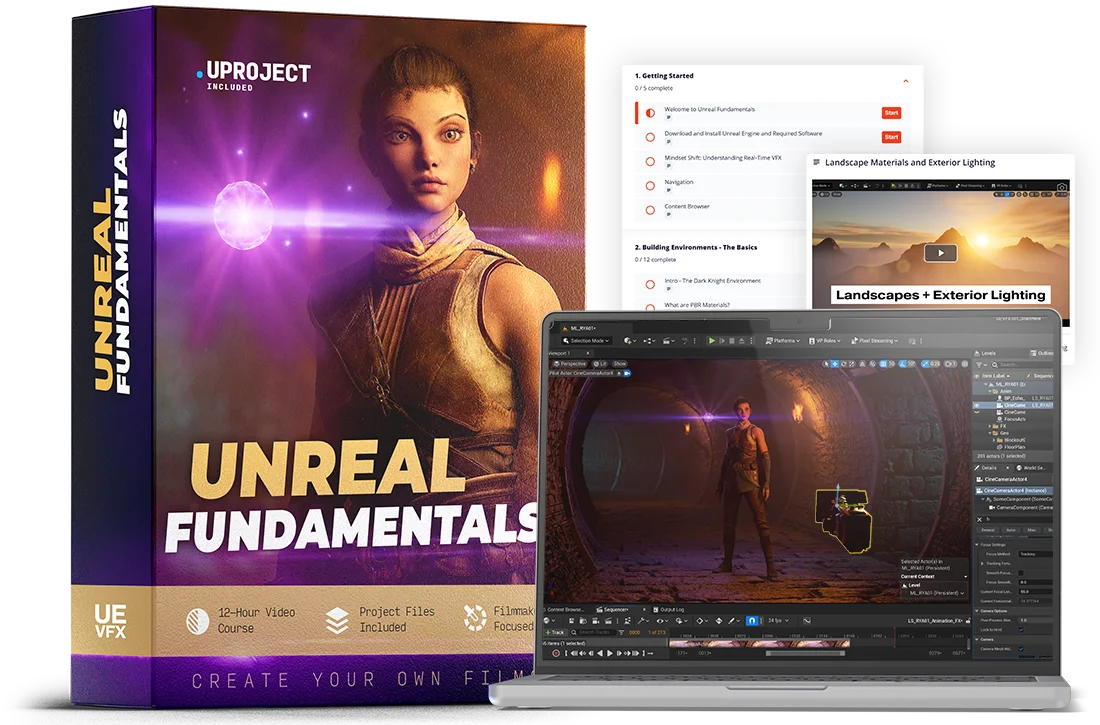Switch to the Levels tab
This screenshot has height=725, width=1100.
coord(986,354)
